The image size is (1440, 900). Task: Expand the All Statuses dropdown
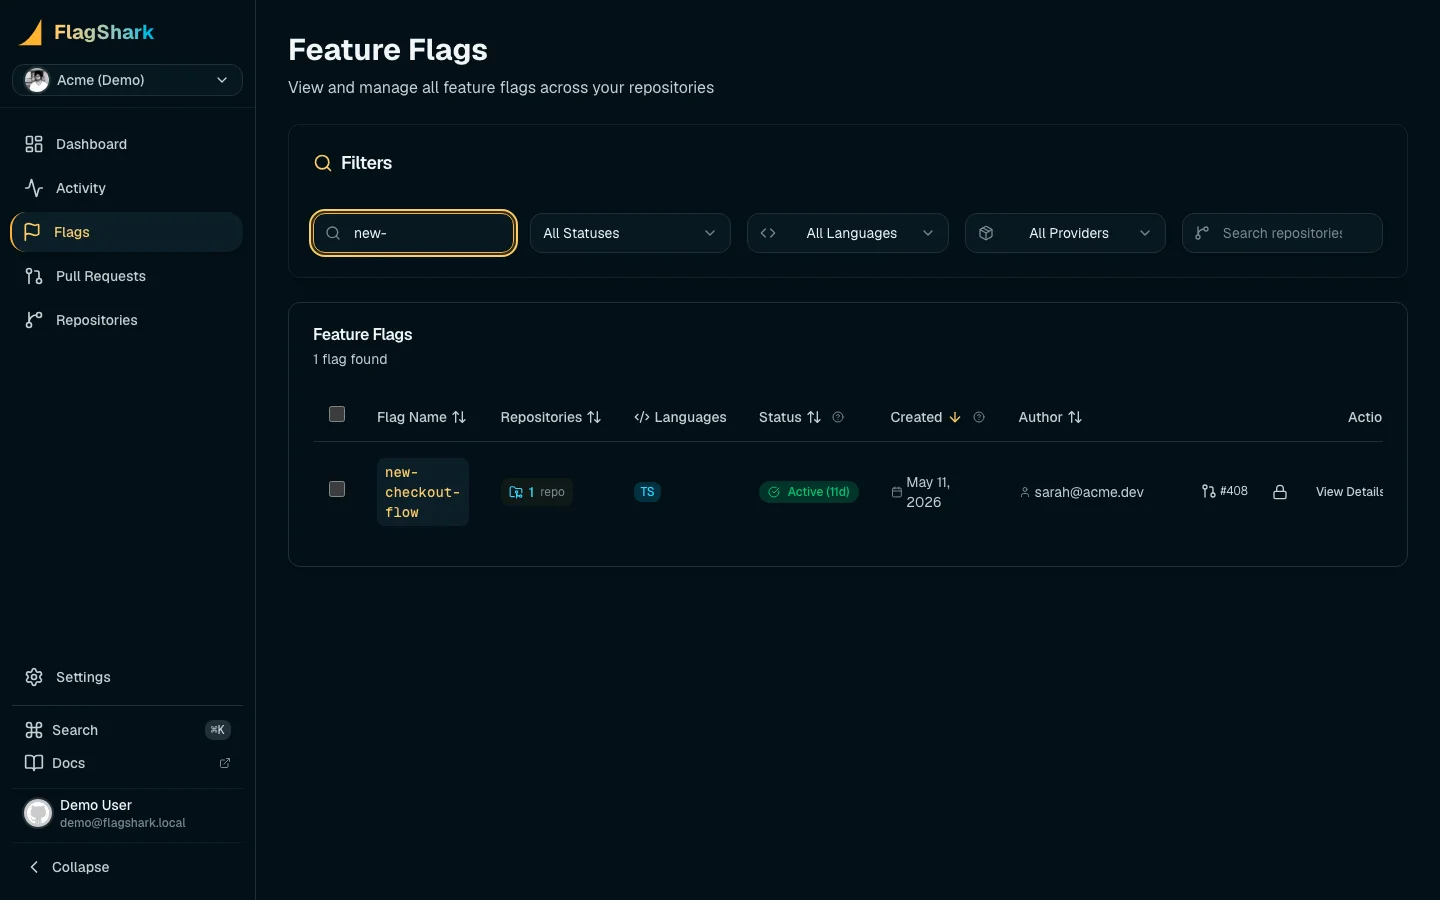pyautogui.click(x=630, y=233)
